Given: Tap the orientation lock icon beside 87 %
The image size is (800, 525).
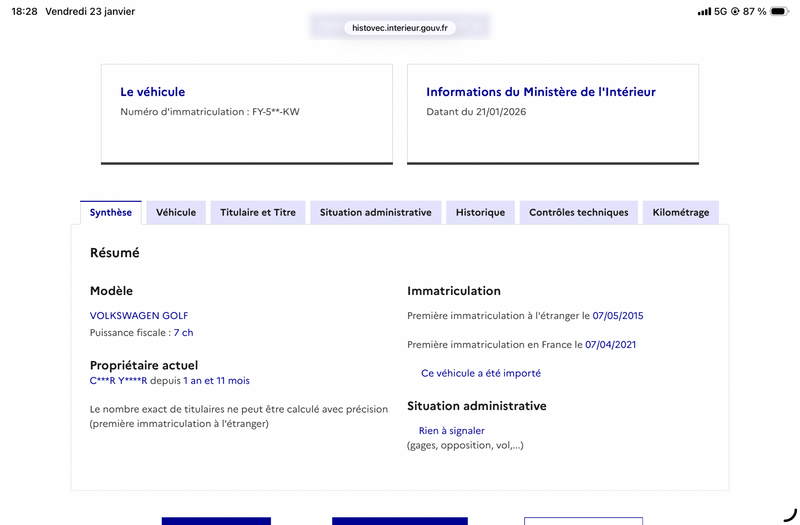Looking at the screenshot, I should pos(735,12).
